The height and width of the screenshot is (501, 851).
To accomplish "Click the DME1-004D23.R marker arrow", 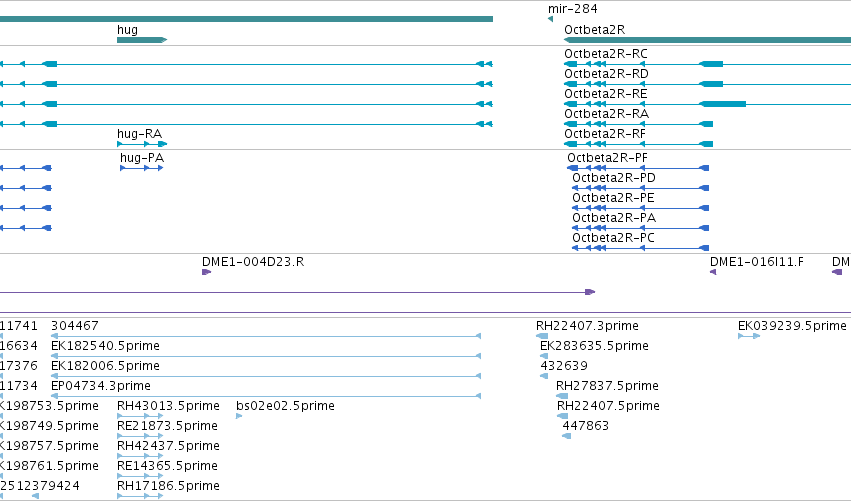I will tap(206, 272).
